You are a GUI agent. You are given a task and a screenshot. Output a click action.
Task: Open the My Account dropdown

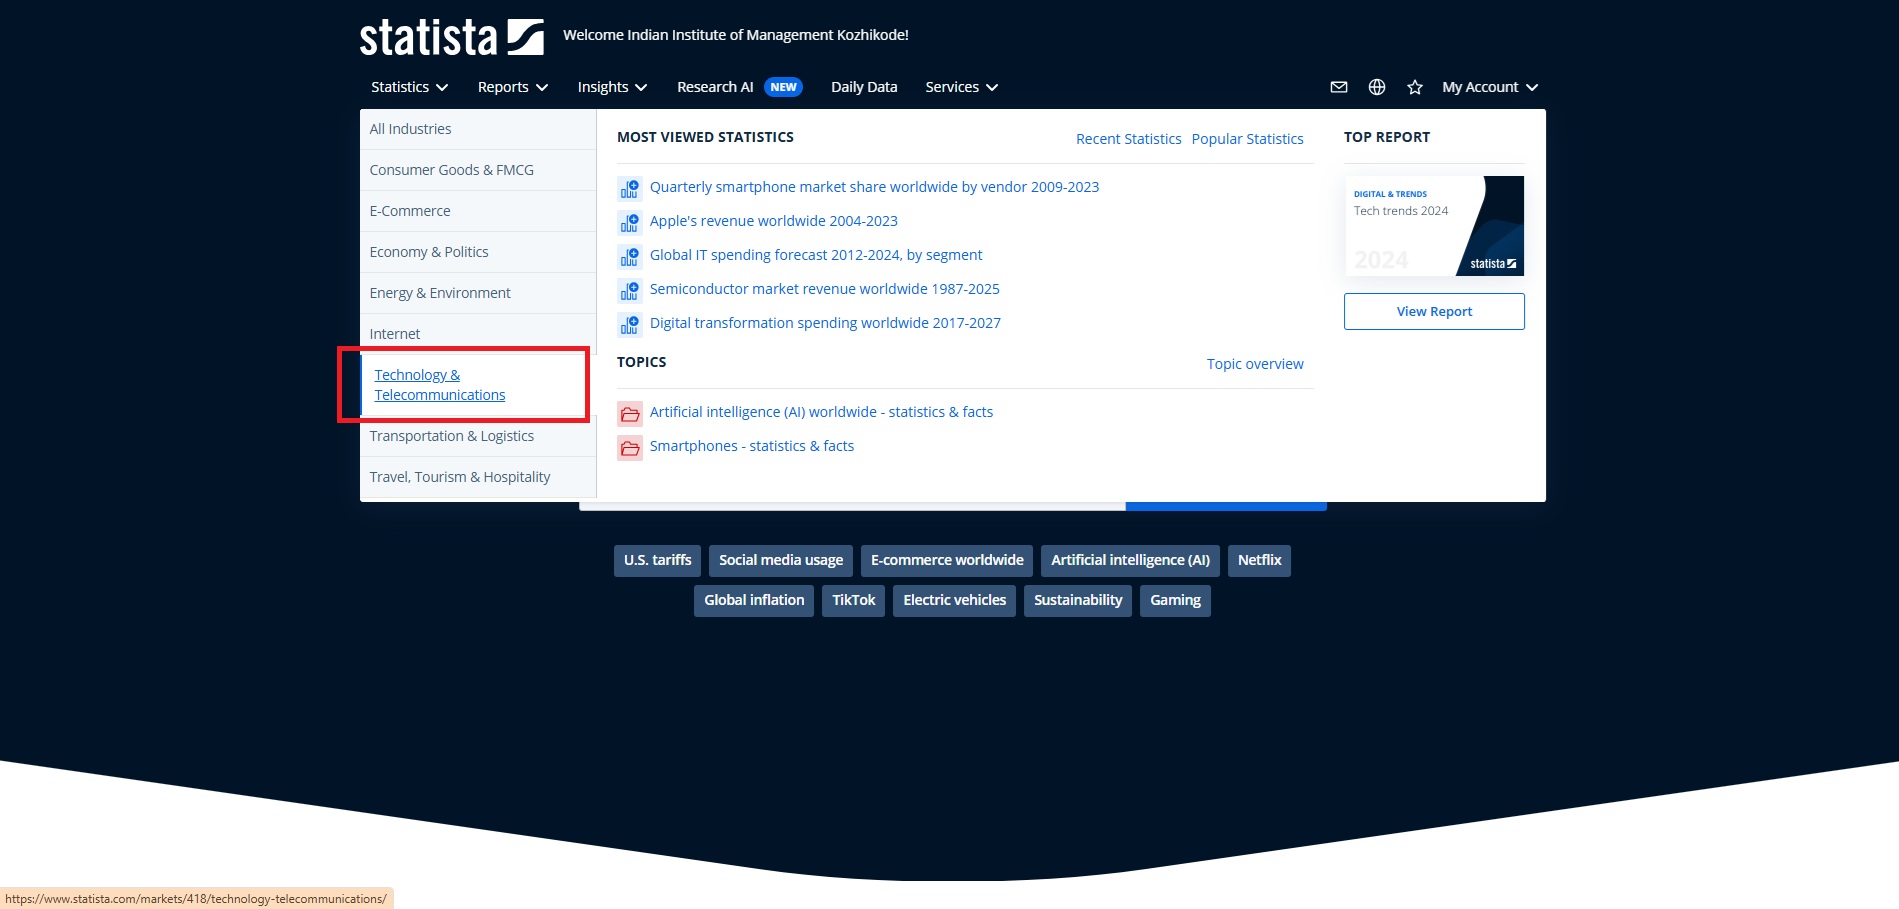(1489, 87)
